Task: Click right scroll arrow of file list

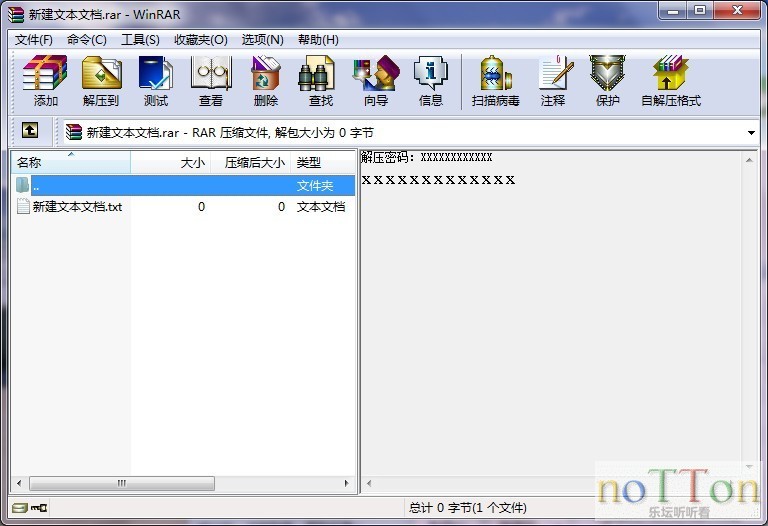Action: pos(346,483)
